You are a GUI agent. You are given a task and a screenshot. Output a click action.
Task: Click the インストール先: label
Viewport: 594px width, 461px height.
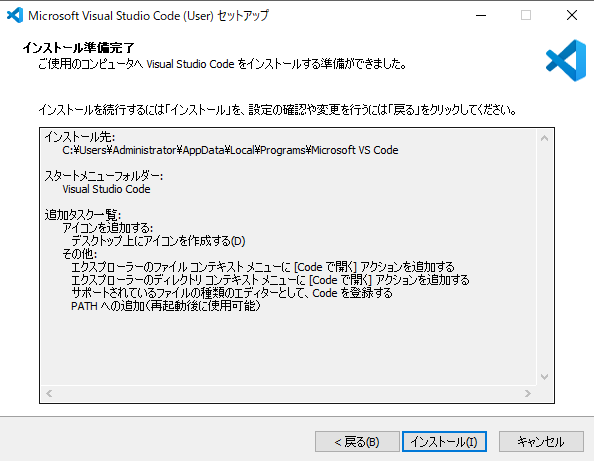pos(80,137)
